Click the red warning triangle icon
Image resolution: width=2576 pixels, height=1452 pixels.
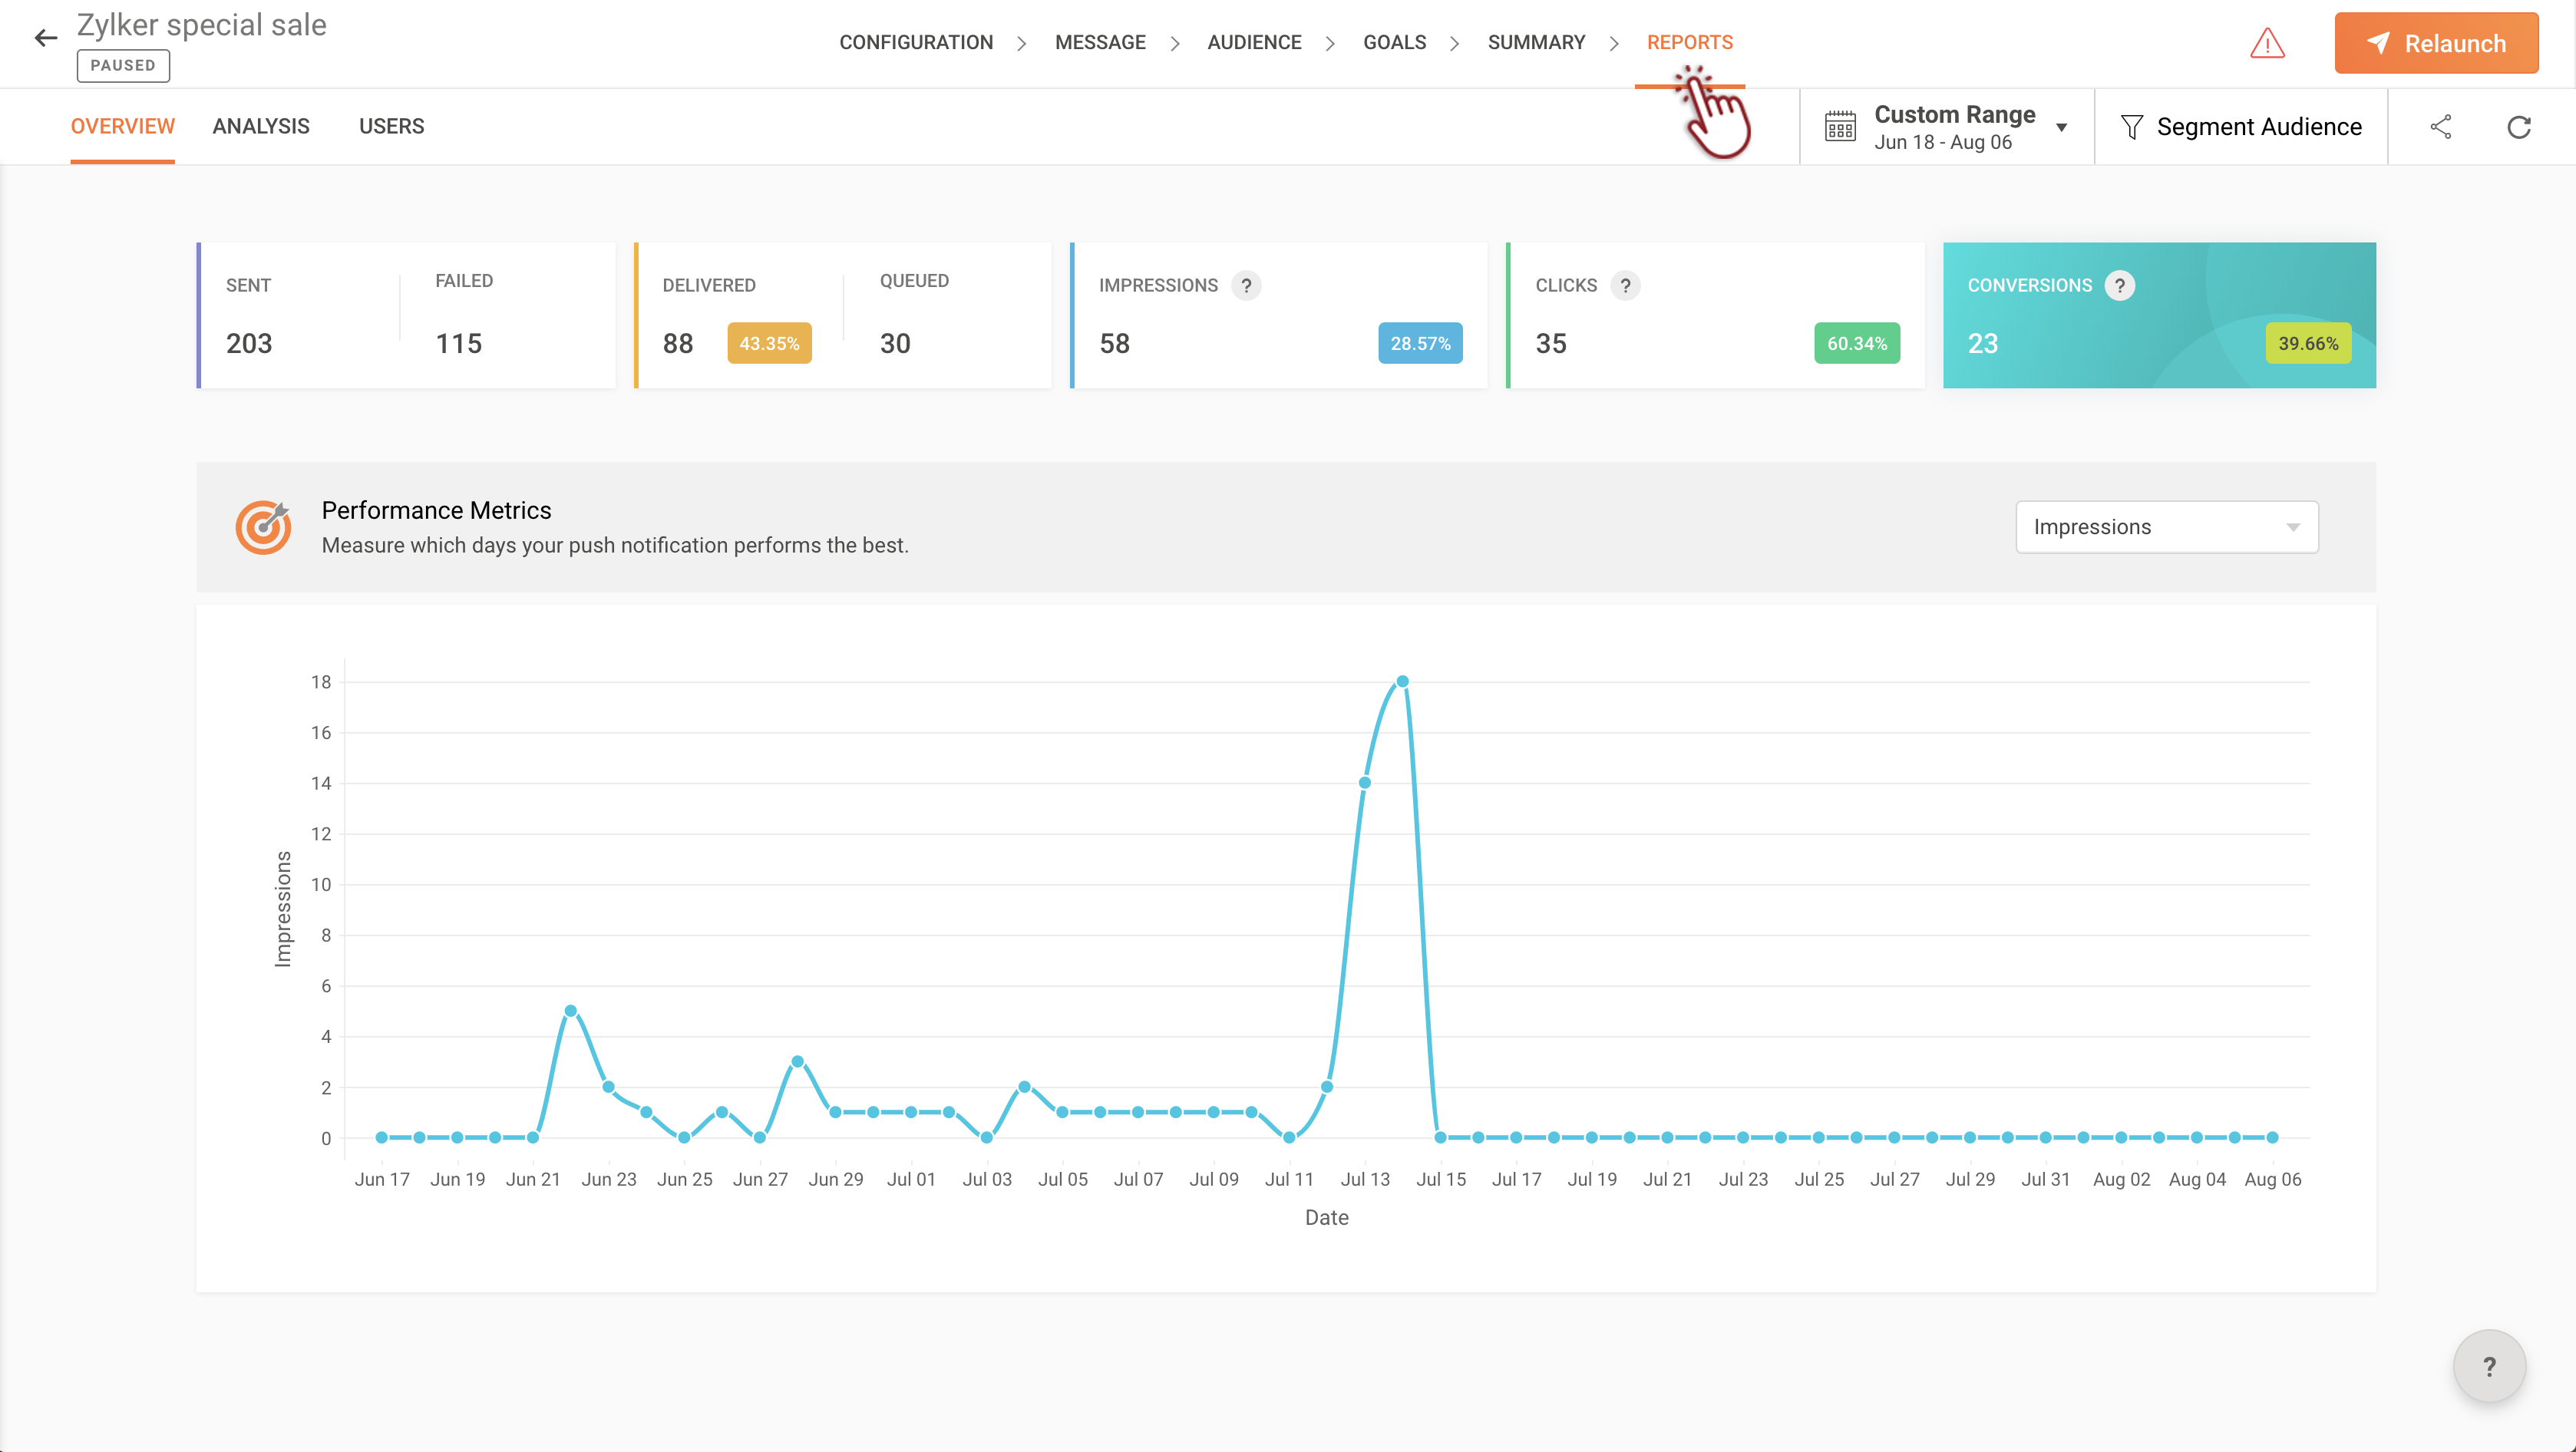(2267, 43)
